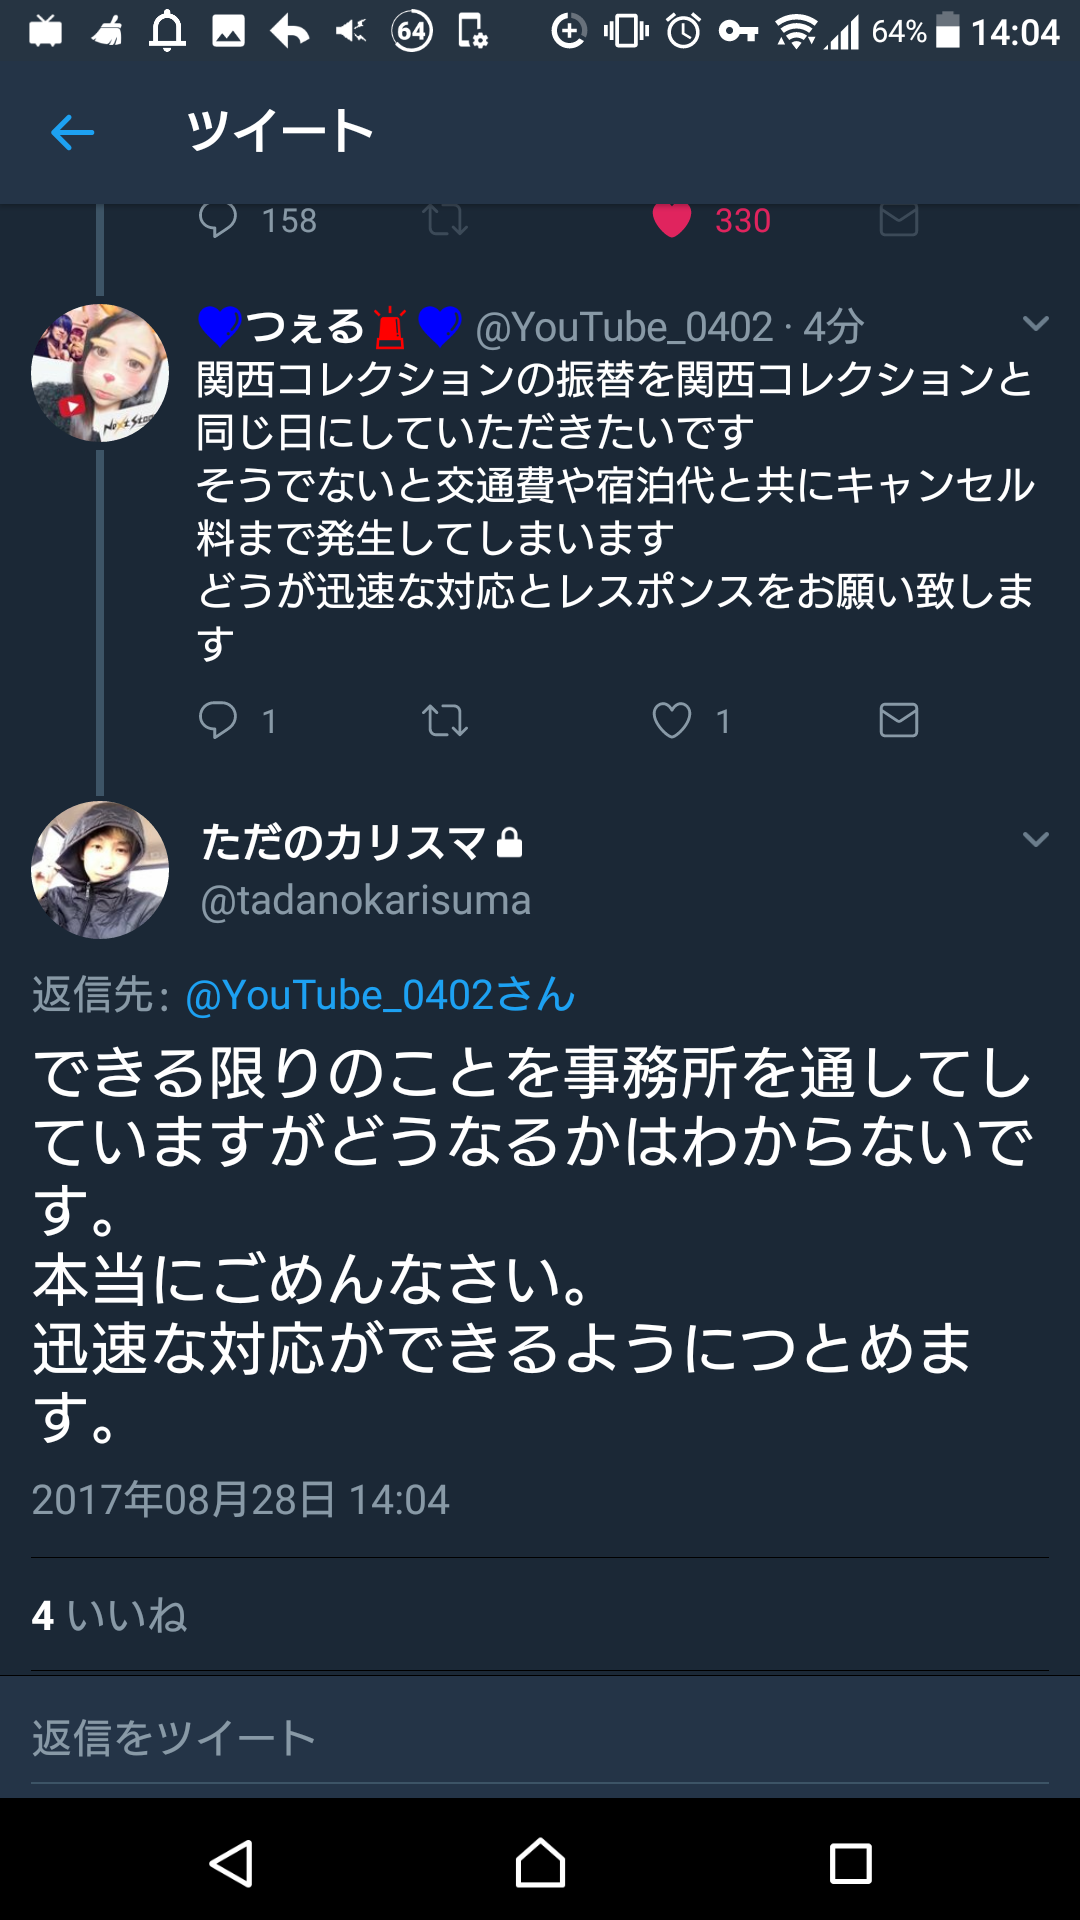Screen dimensions: 1080x1920
Task: Open the dropdown chevron on つえる's tweet
Action: click(x=1036, y=324)
